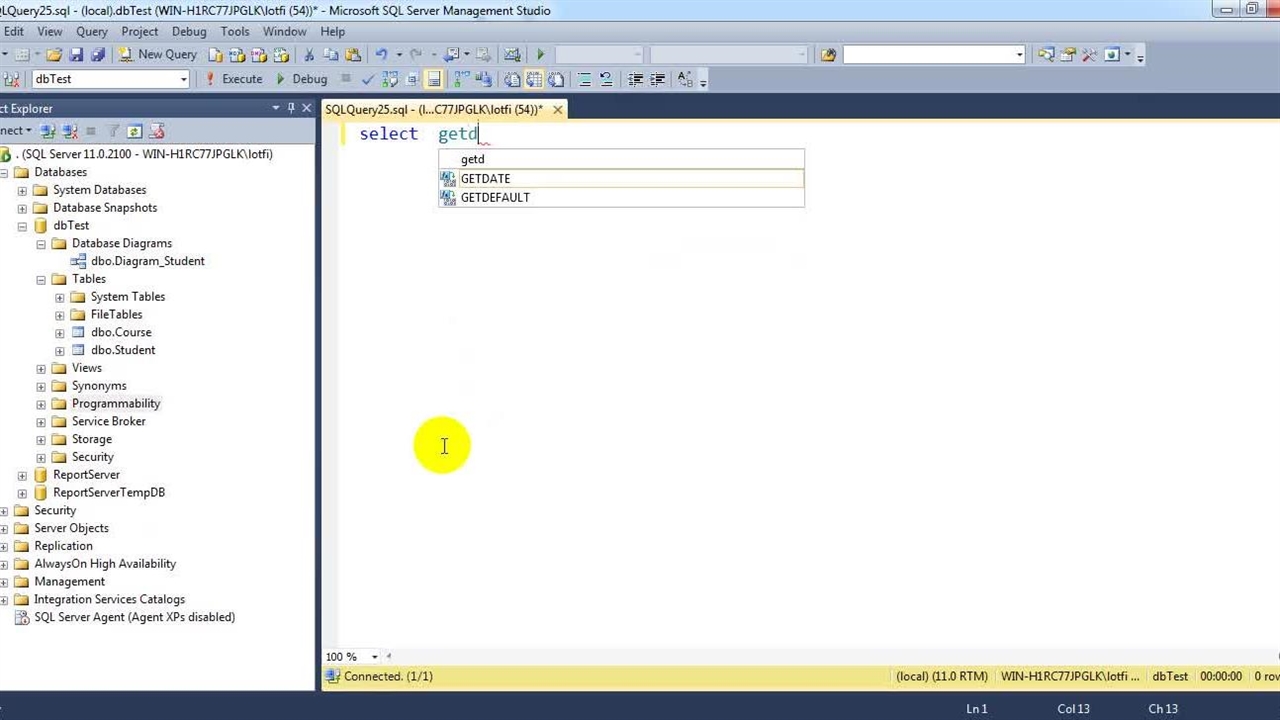Decrease the line indent
The image size is (1280, 720).
point(635,79)
